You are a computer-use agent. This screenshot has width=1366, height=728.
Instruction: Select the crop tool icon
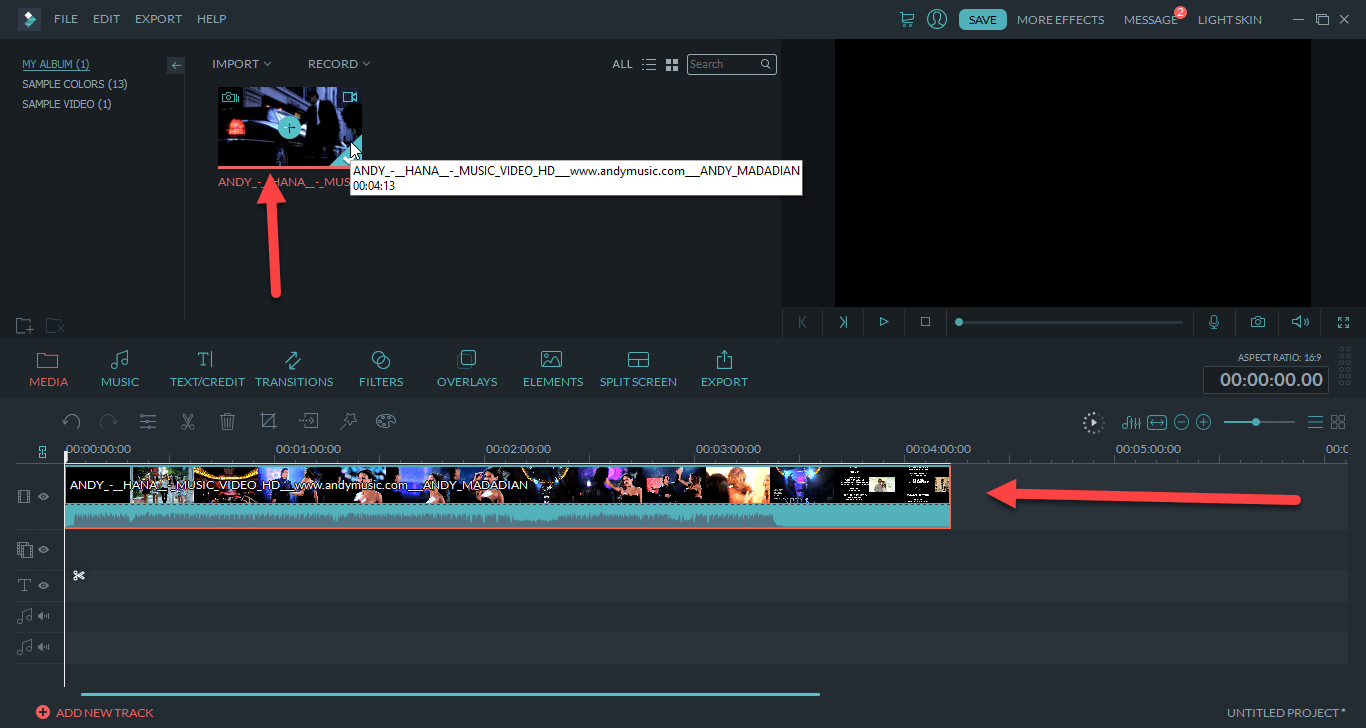tap(268, 422)
